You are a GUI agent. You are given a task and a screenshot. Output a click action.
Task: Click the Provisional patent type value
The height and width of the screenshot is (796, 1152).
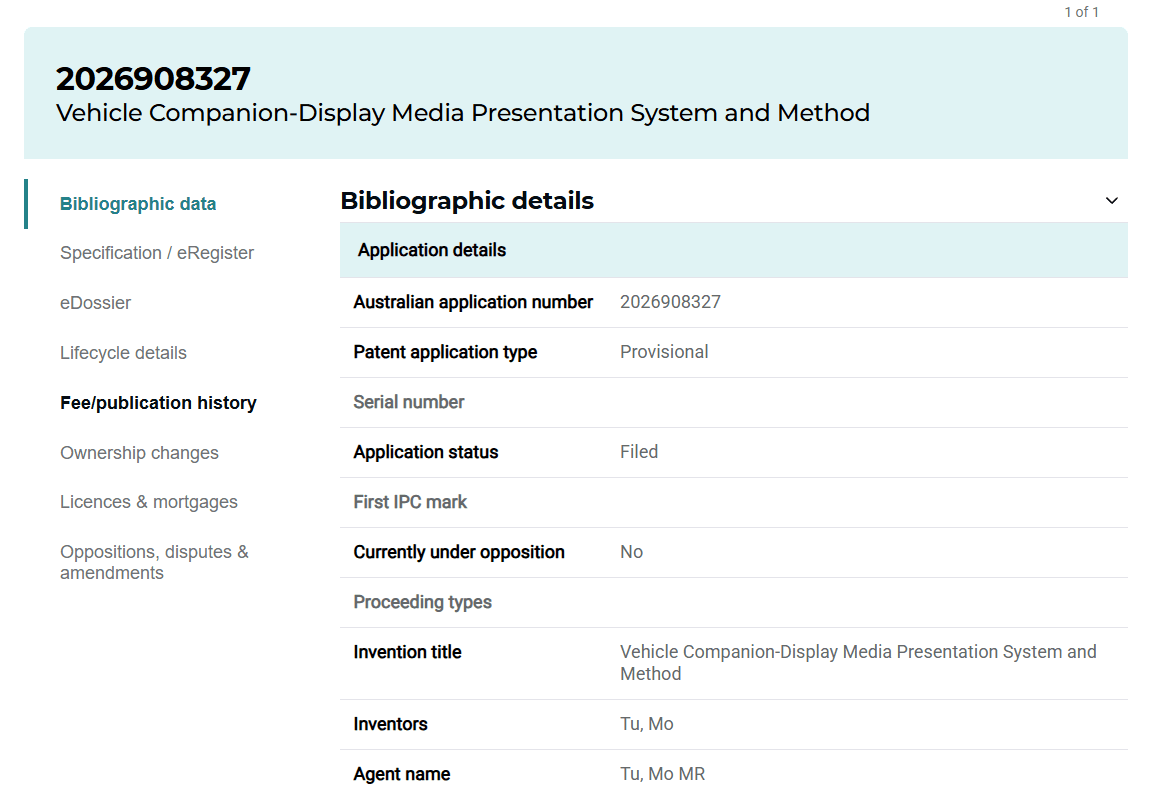(x=664, y=352)
